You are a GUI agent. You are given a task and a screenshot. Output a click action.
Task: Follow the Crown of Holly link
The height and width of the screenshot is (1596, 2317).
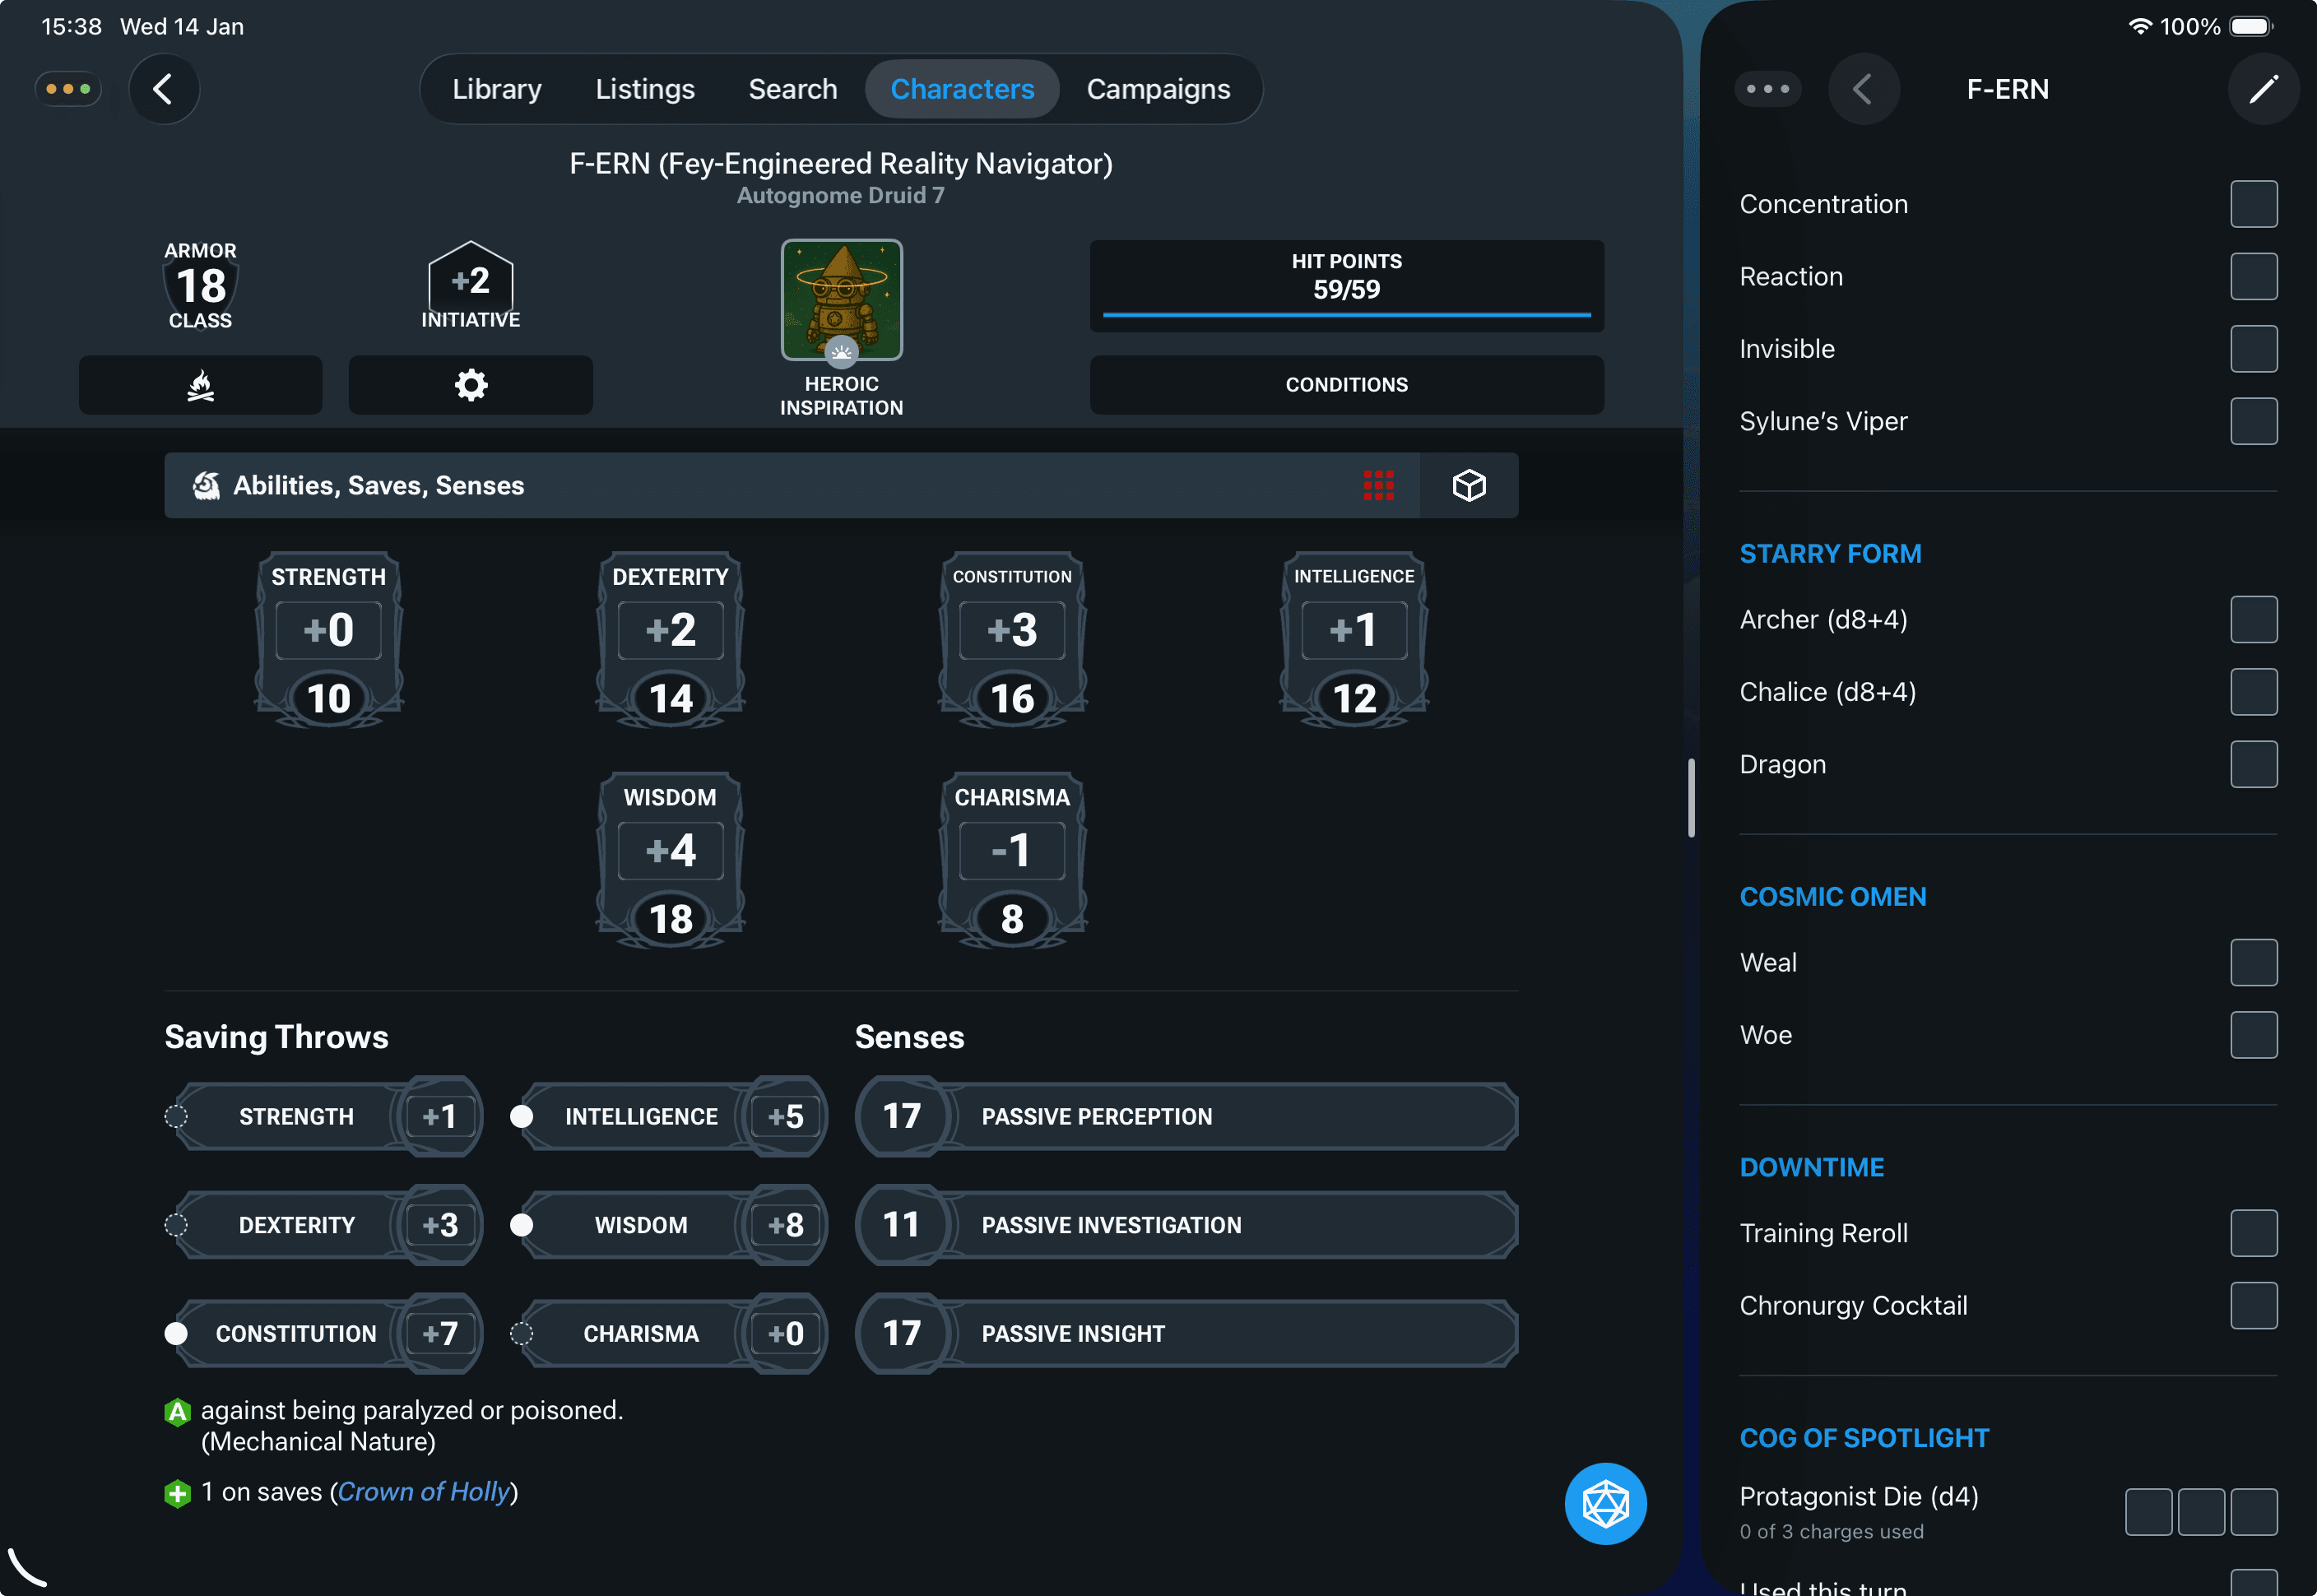(424, 1491)
